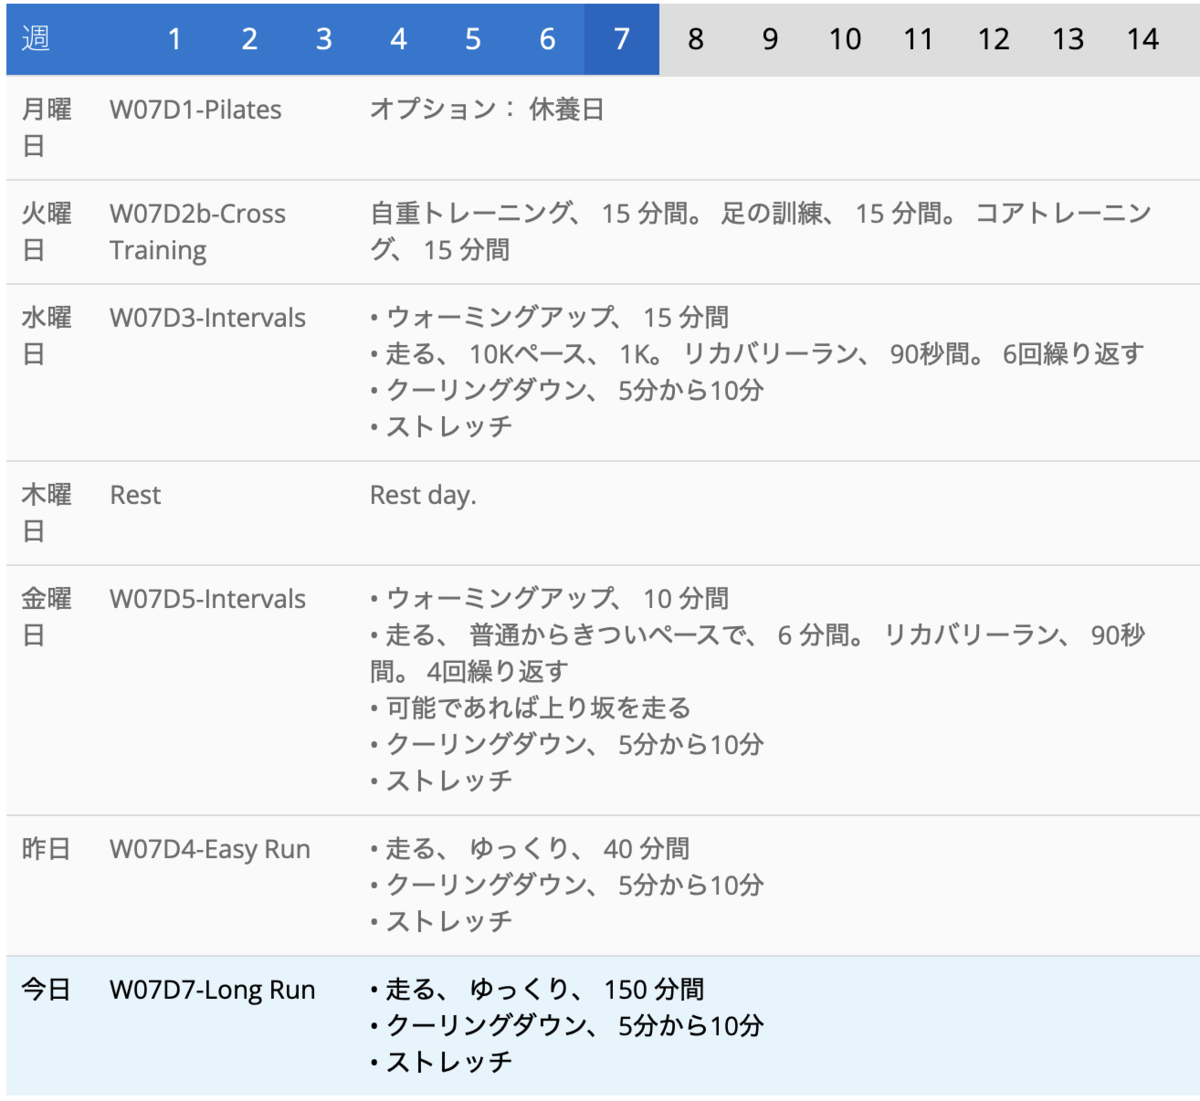Viewport: 1200px width, 1101px height.
Task: Click the Rest day. description
Action: [423, 495]
